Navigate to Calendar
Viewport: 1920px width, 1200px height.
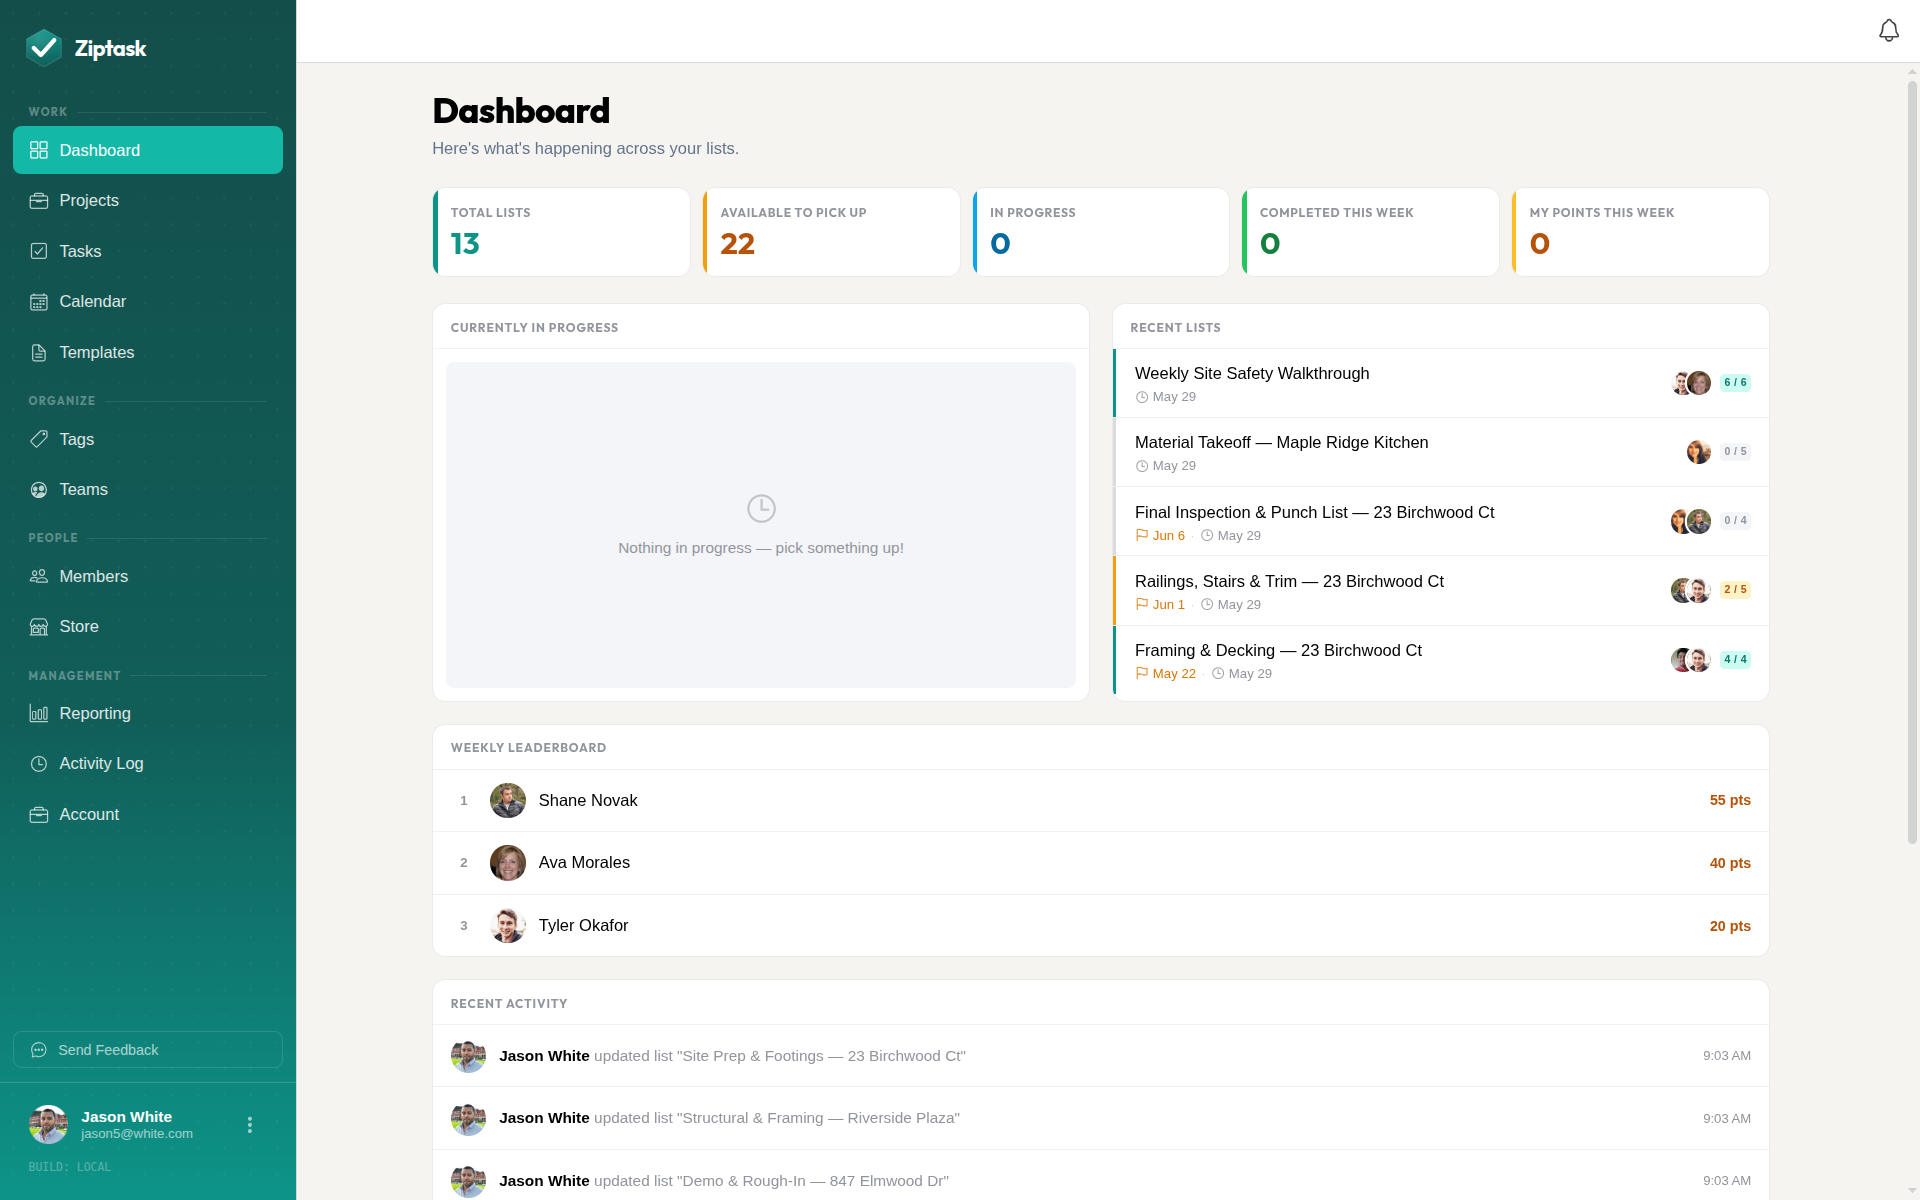pyautogui.click(x=148, y=302)
